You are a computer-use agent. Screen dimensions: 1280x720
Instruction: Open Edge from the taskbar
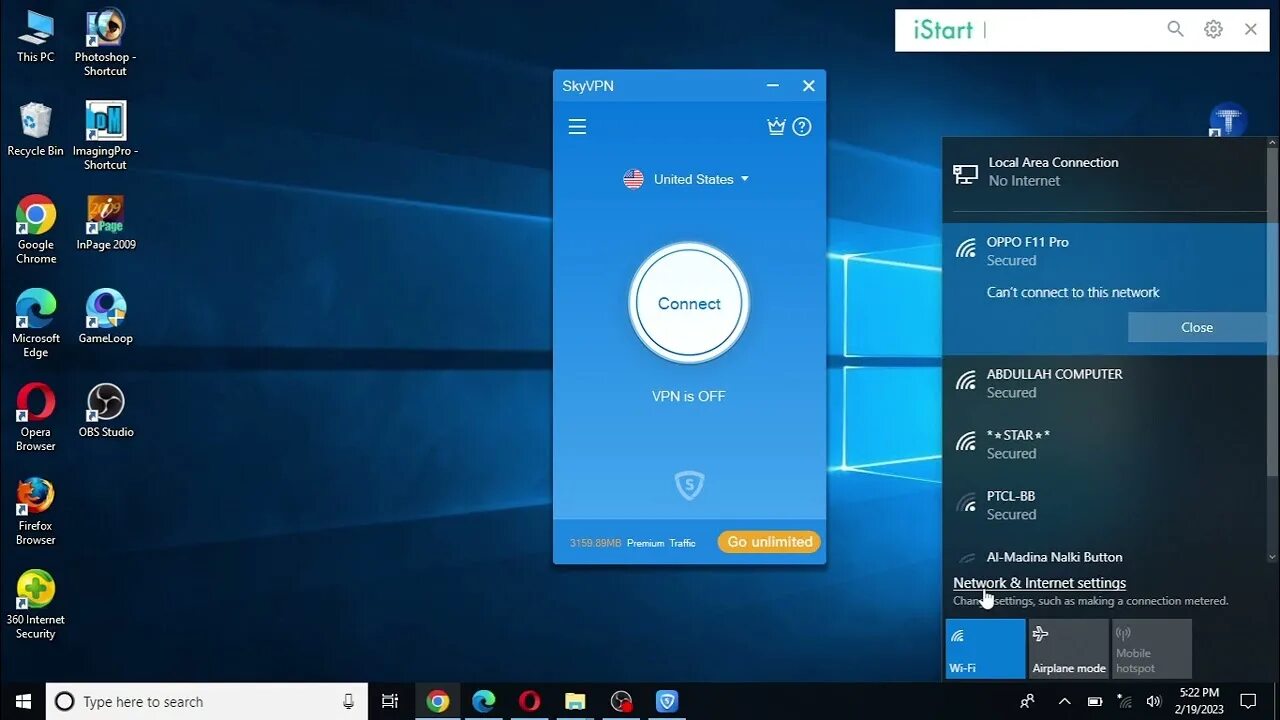coord(484,701)
